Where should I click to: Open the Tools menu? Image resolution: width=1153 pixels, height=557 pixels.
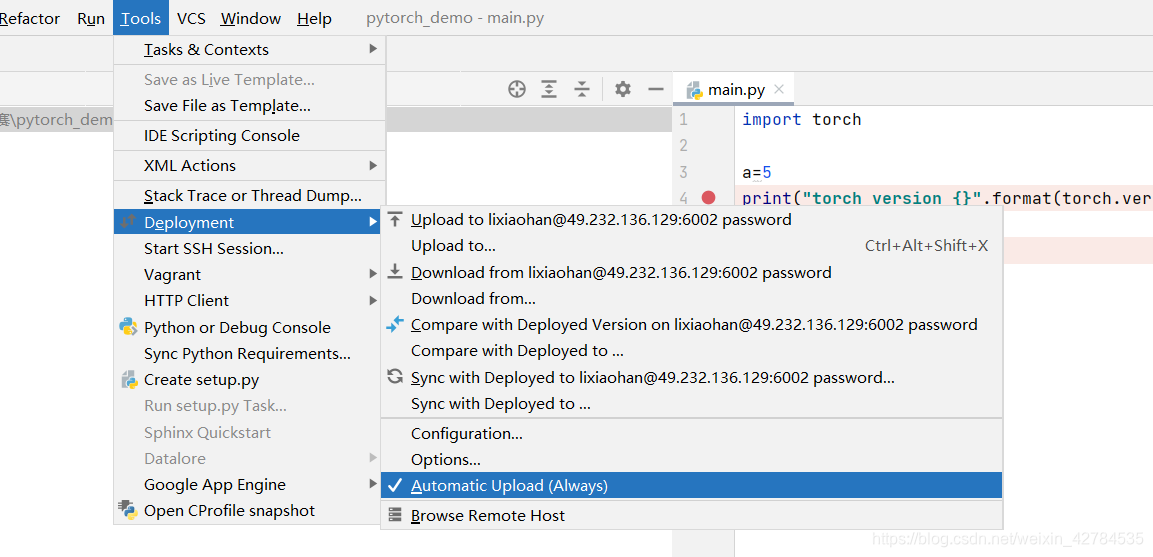click(x=140, y=18)
